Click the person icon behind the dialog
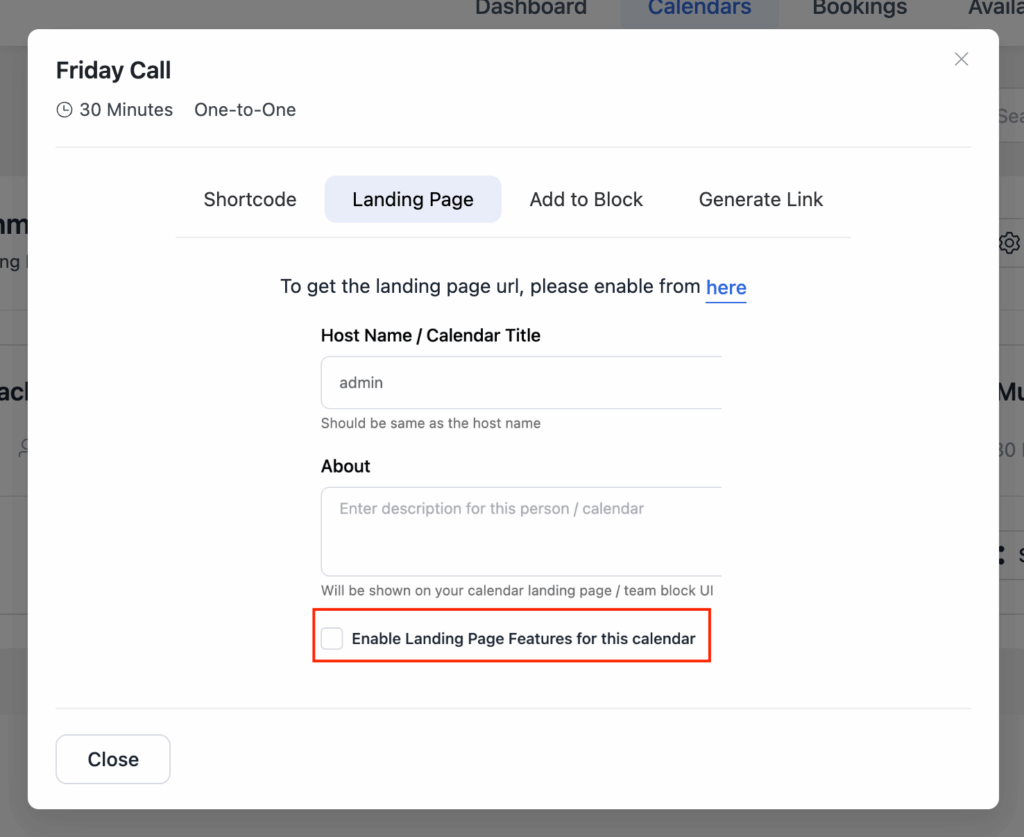 (x=23, y=448)
